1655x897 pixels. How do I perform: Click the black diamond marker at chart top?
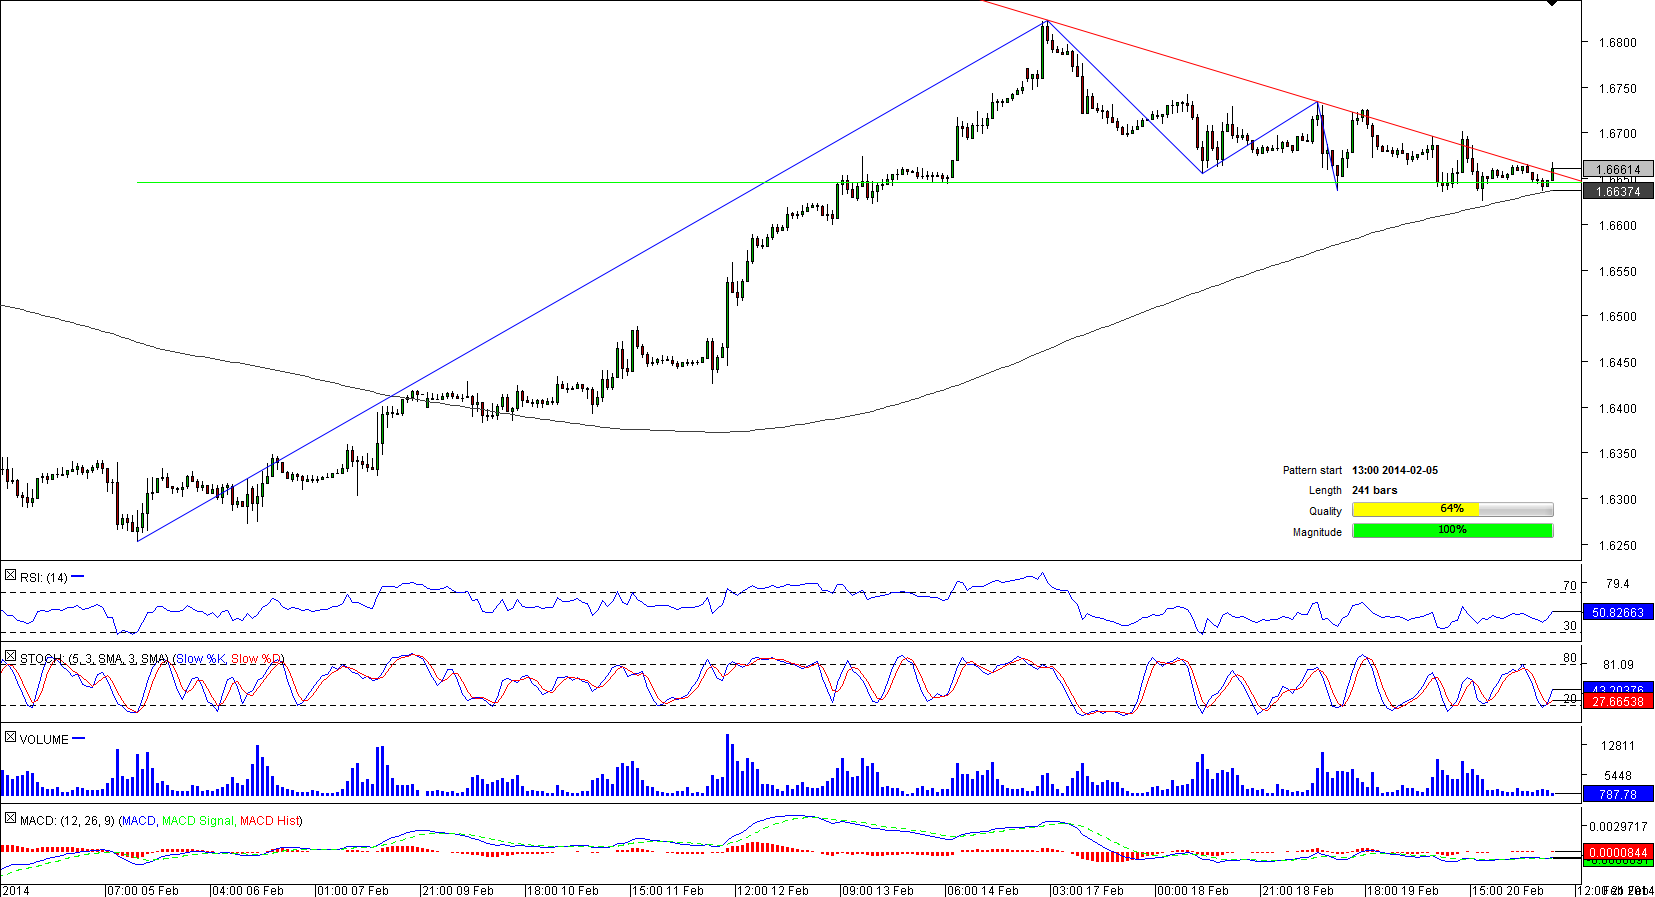click(x=1551, y=3)
